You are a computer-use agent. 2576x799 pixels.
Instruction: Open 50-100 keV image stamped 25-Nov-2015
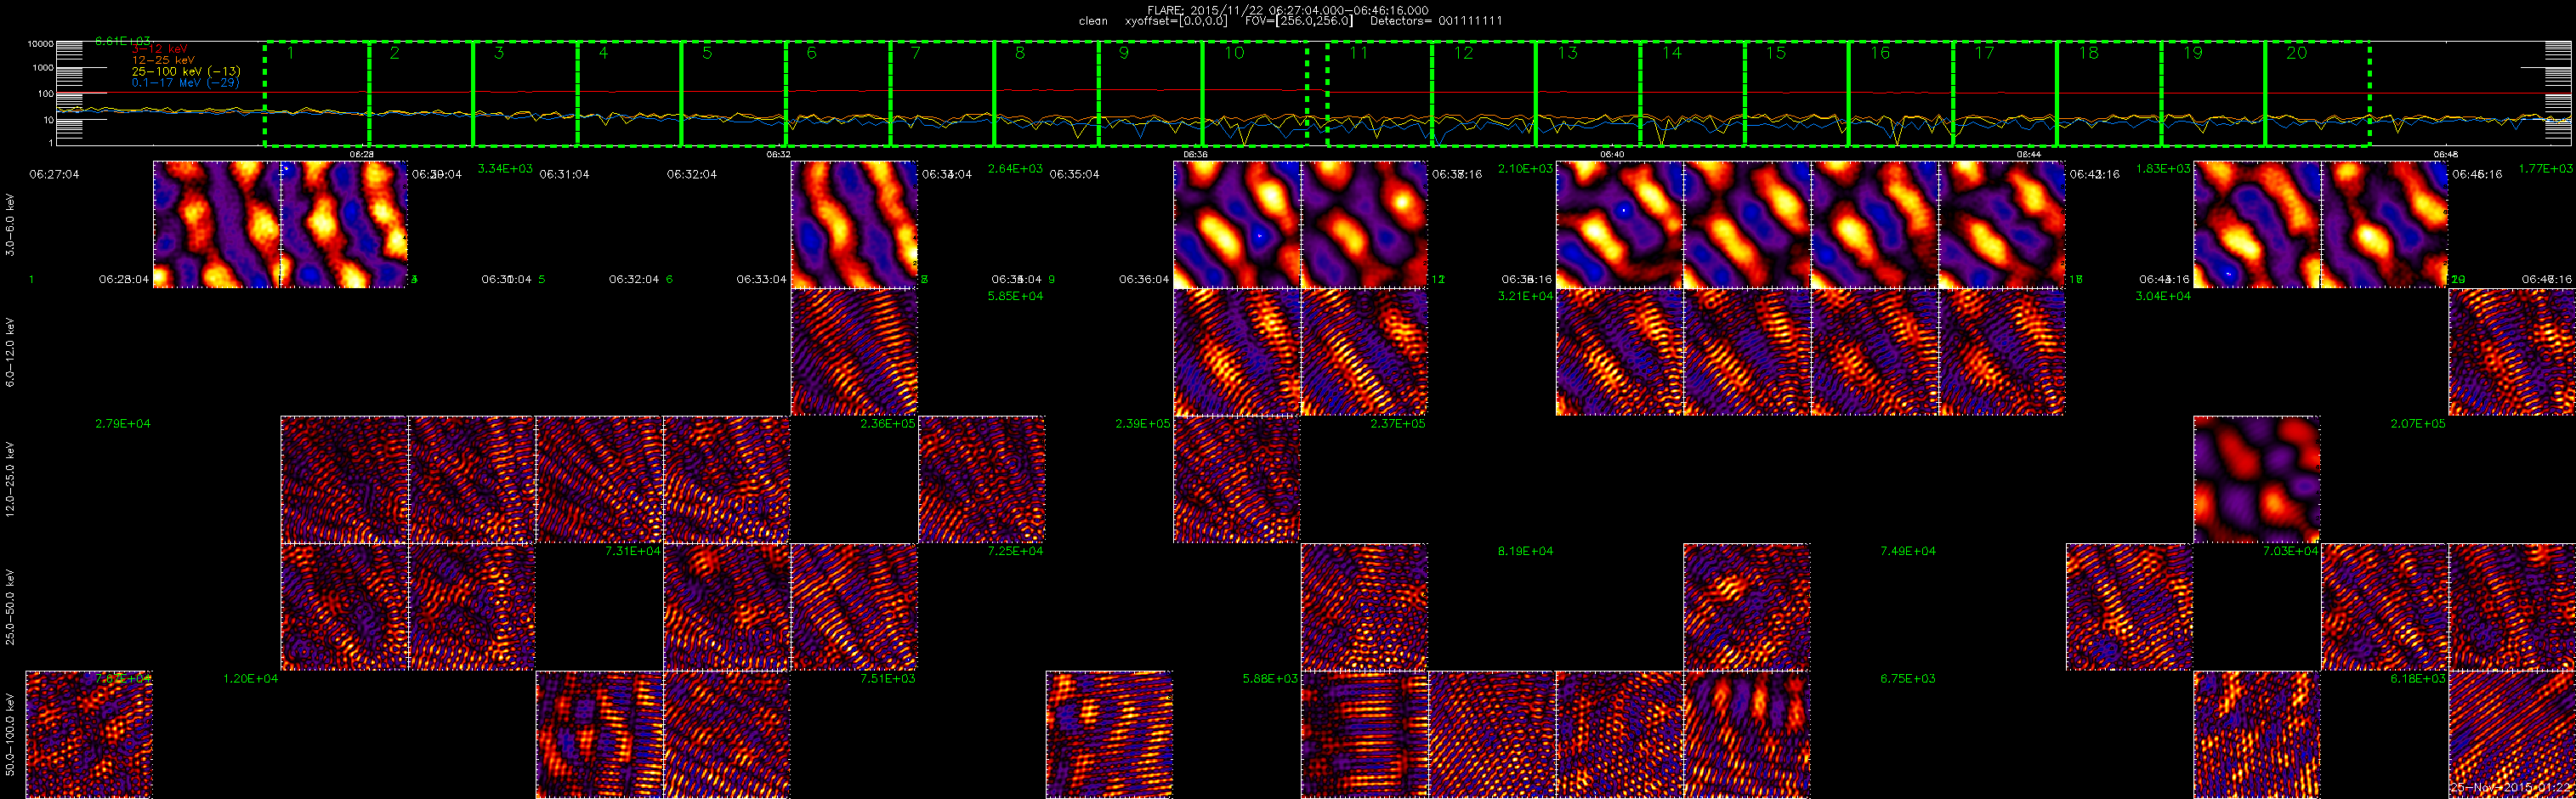(x=2512, y=735)
